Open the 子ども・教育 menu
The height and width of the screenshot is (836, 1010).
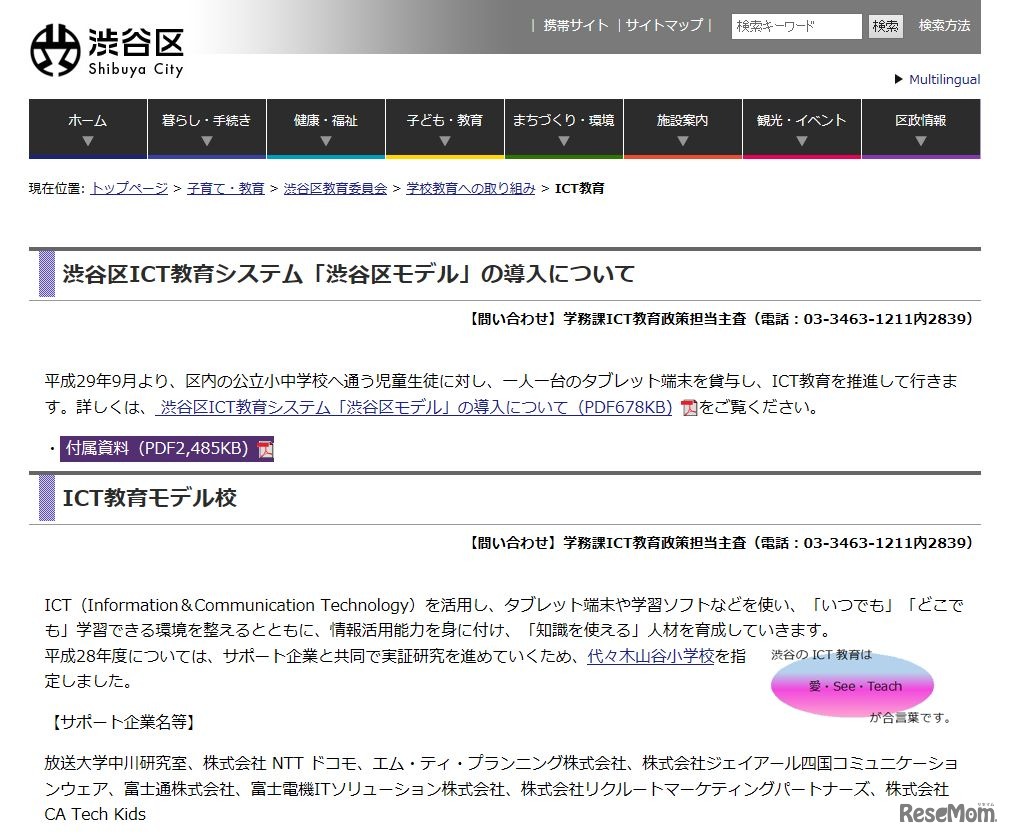pyautogui.click(x=444, y=128)
